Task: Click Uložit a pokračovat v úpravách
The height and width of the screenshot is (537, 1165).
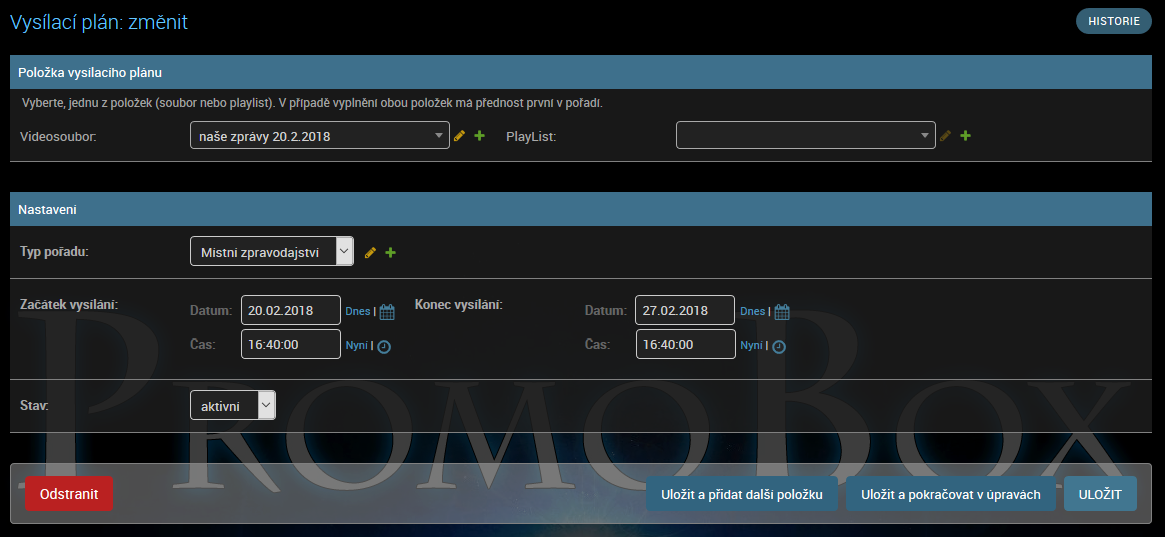Action: [950, 495]
